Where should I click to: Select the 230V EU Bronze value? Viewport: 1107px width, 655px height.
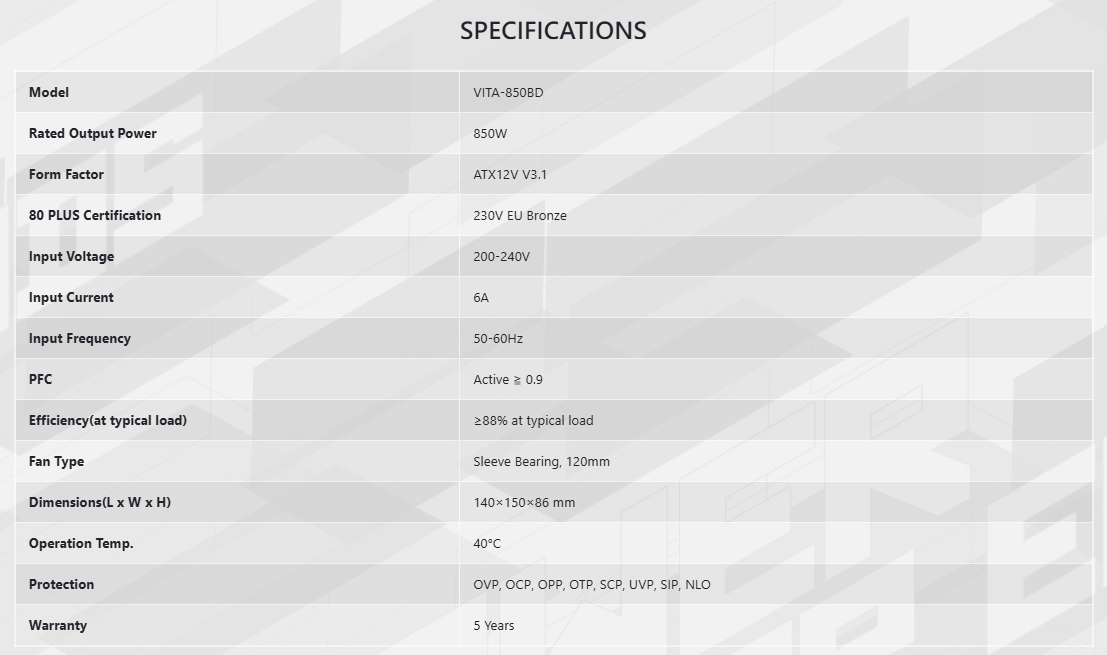click(520, 215)
